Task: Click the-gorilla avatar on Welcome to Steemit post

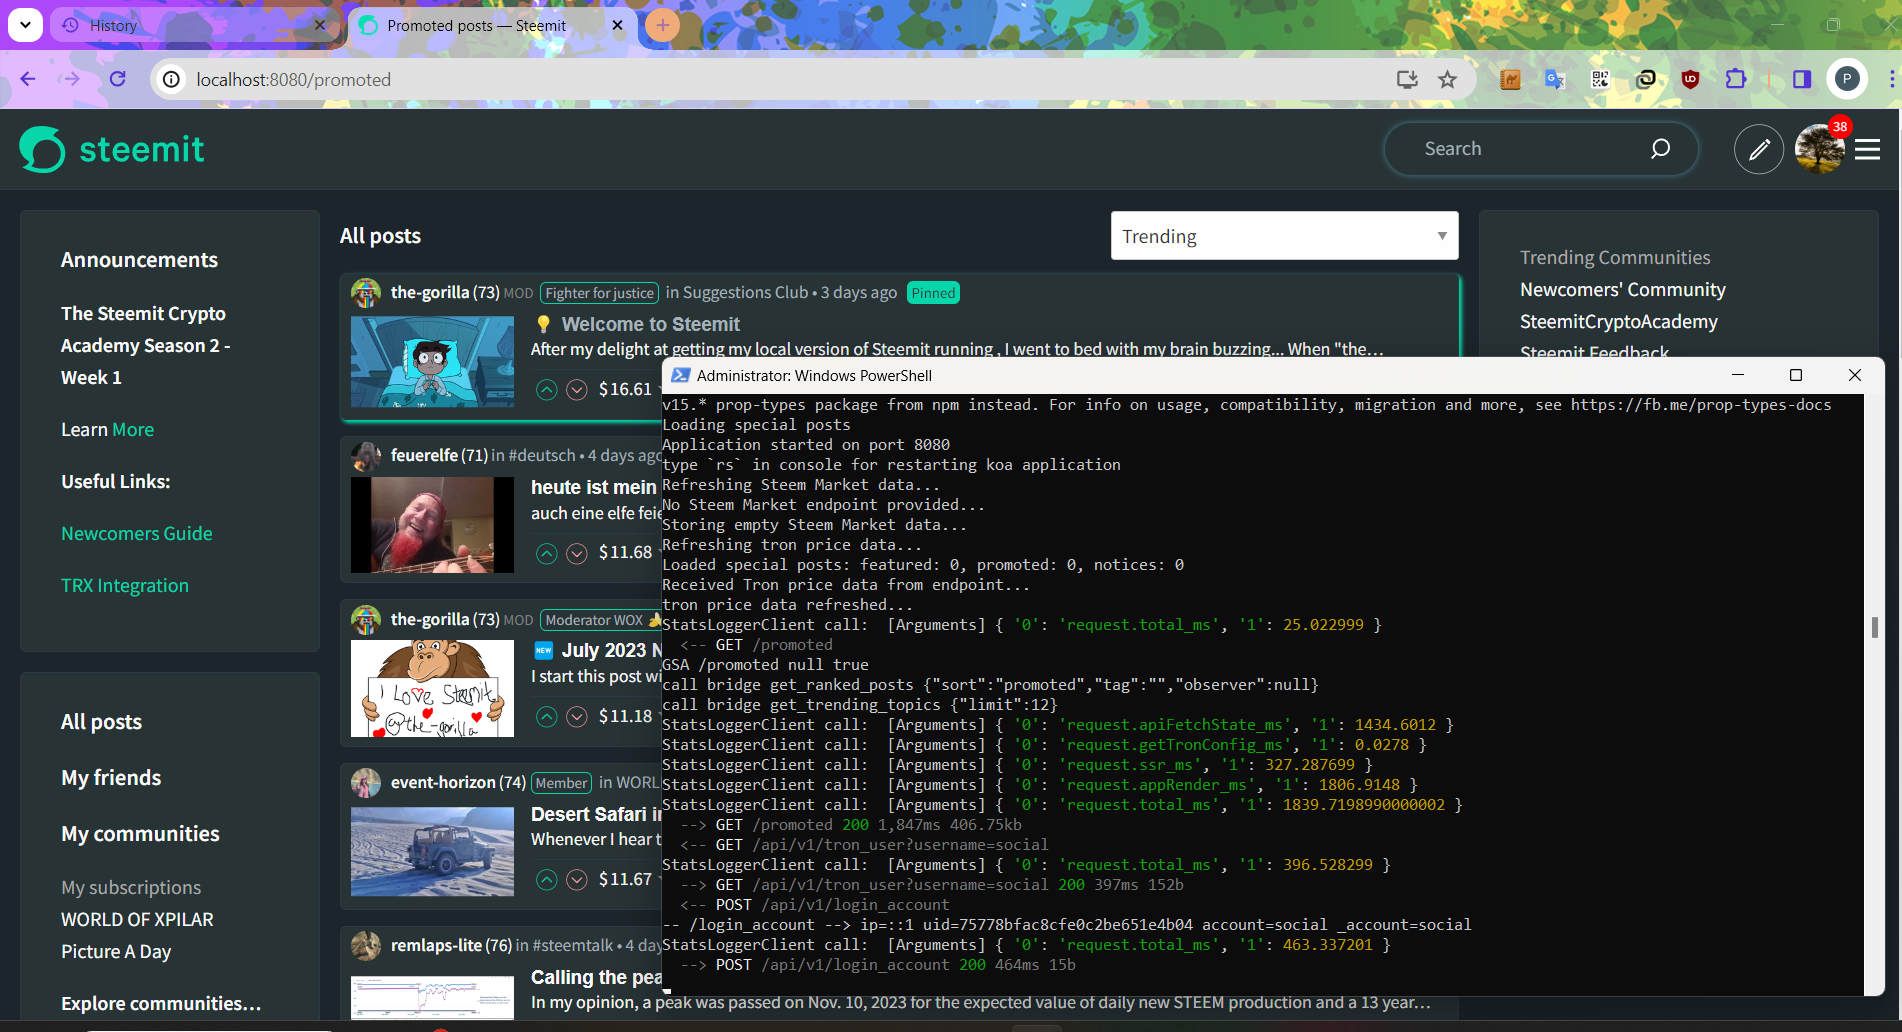Action: point(366,293)
